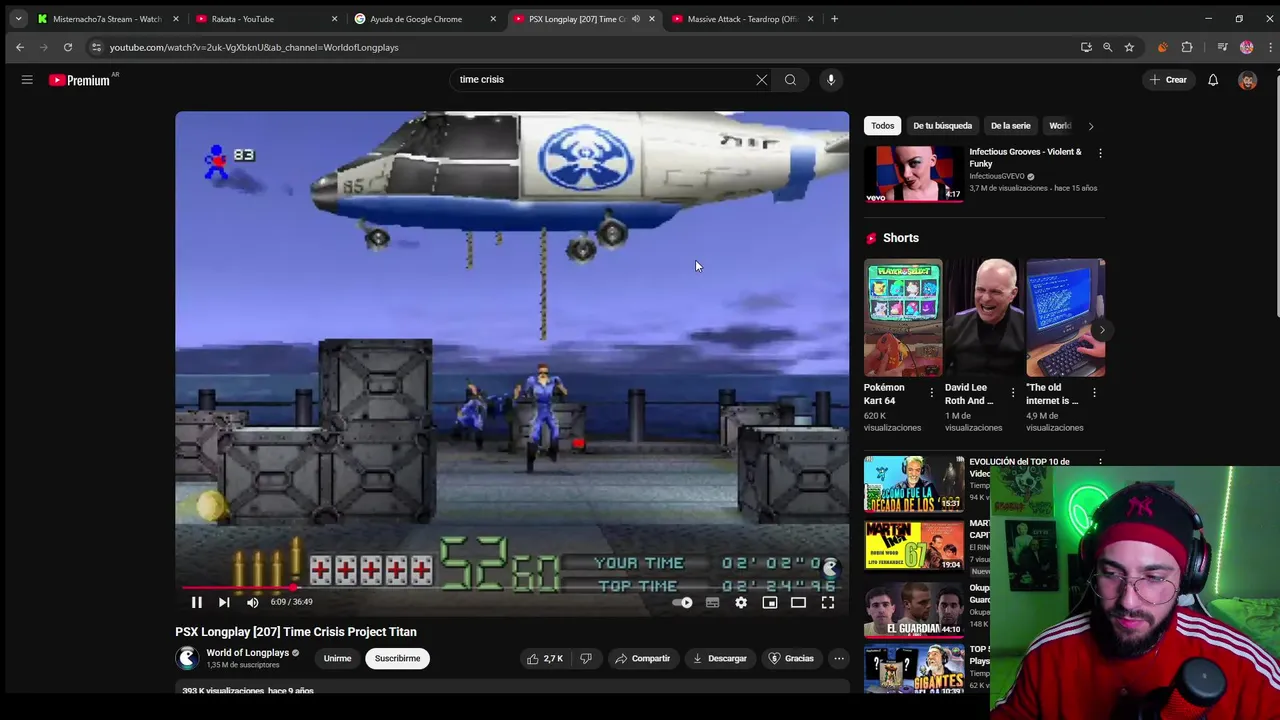Run search with the magnifier button

(x=790, y=80)
